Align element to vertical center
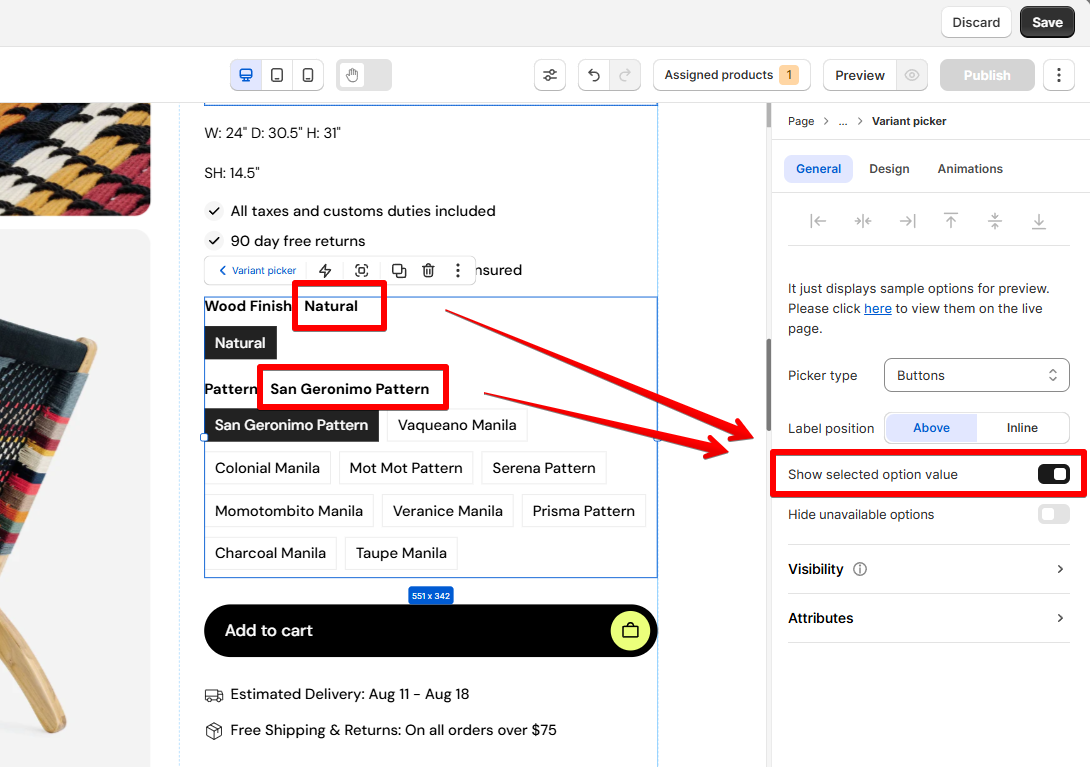The width and height of the screenshot is (1092, 767). (994, 222)
